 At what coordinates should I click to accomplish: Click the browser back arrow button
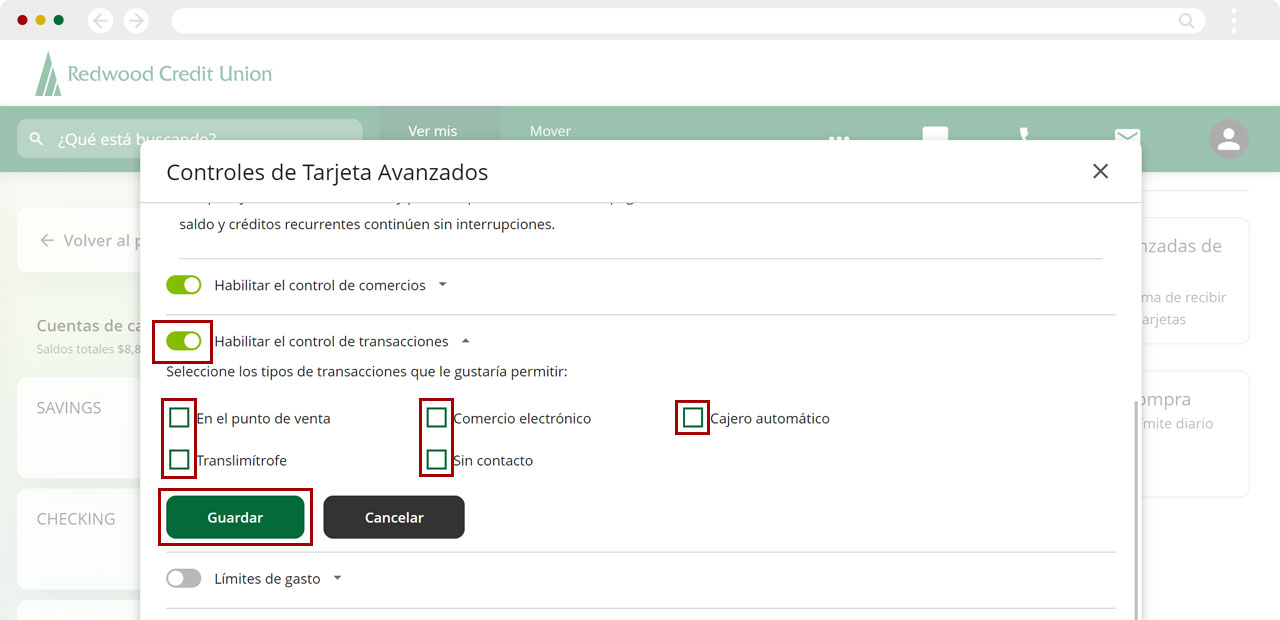click(100, 20)
